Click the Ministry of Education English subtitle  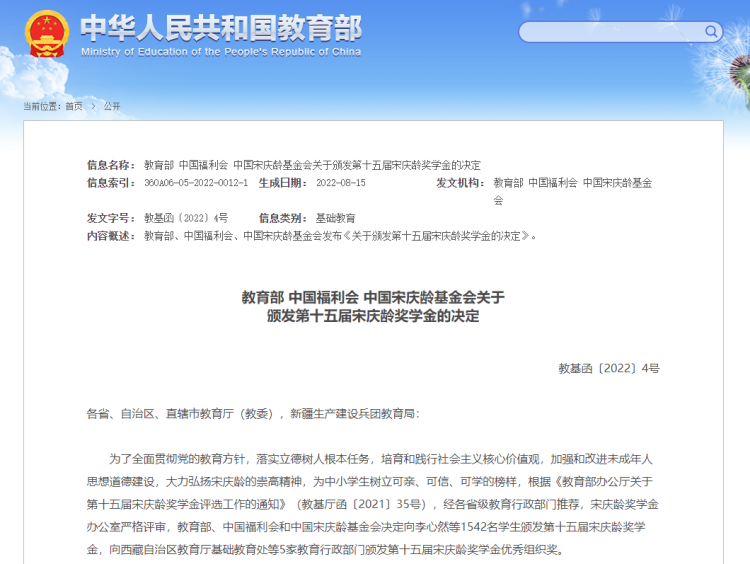[x=220, y=51]
